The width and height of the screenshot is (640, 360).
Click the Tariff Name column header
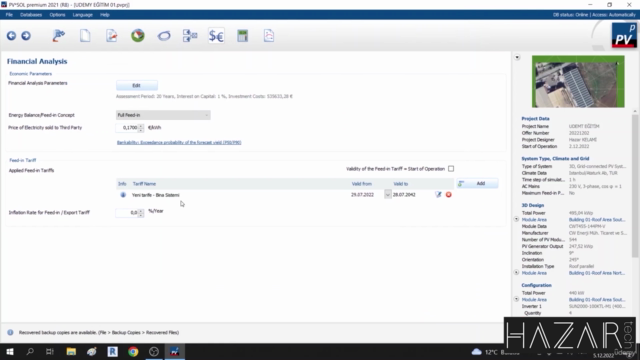(144, 184)
